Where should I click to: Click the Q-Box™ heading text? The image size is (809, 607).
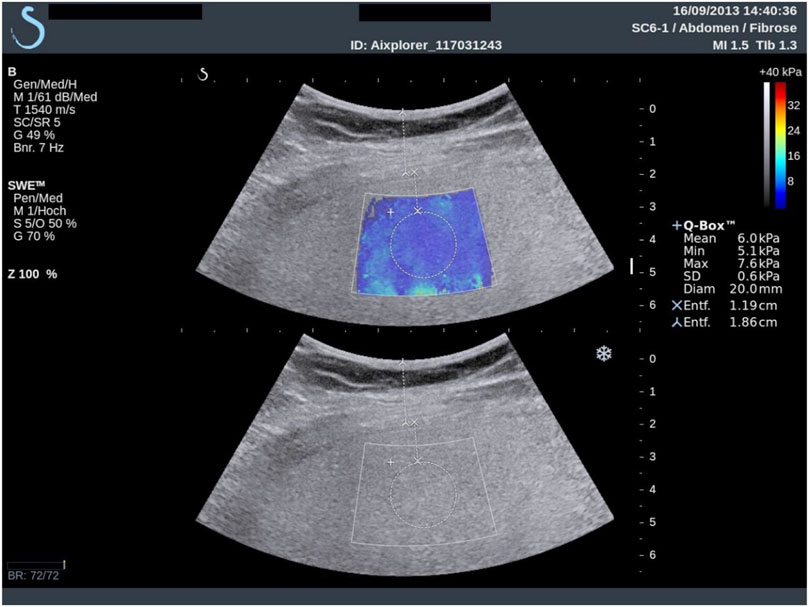[x=709, y=226]
